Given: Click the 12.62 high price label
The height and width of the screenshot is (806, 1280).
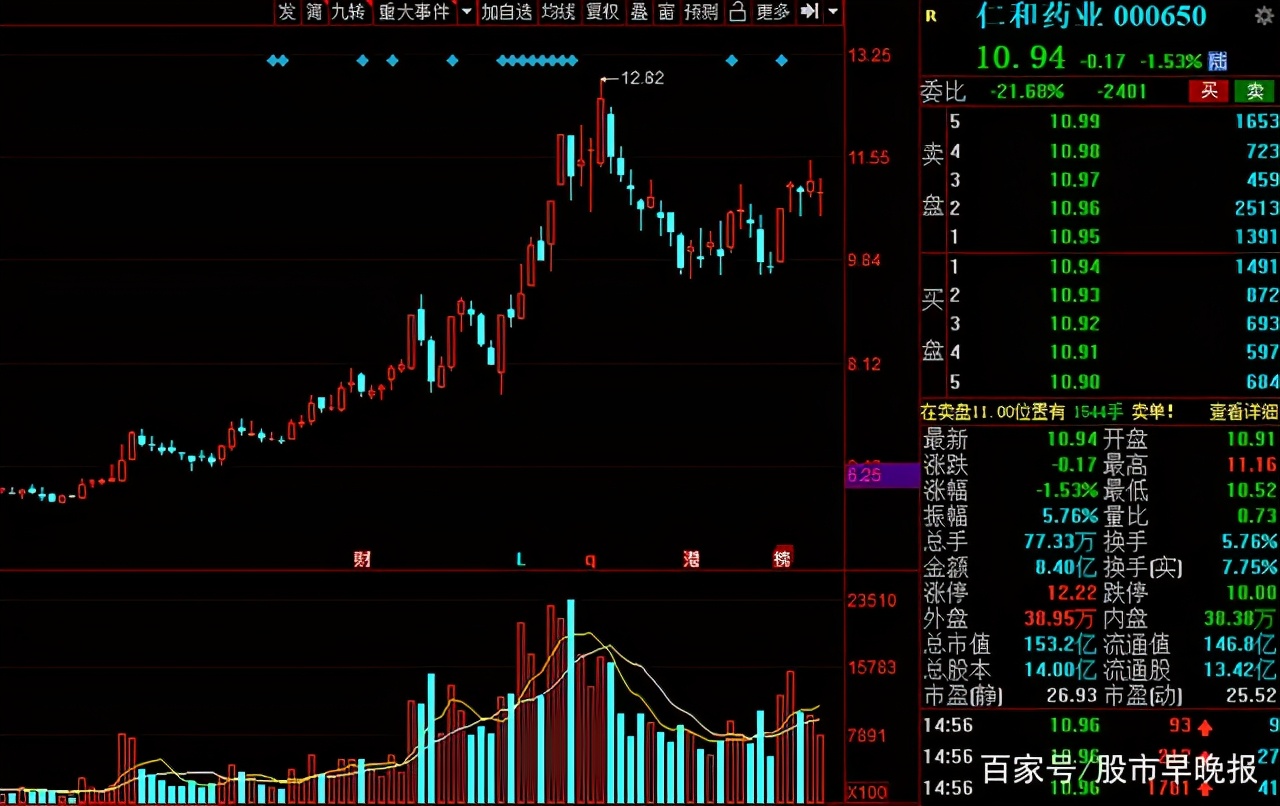Looking at the screenshot, I should click(642, 78).
